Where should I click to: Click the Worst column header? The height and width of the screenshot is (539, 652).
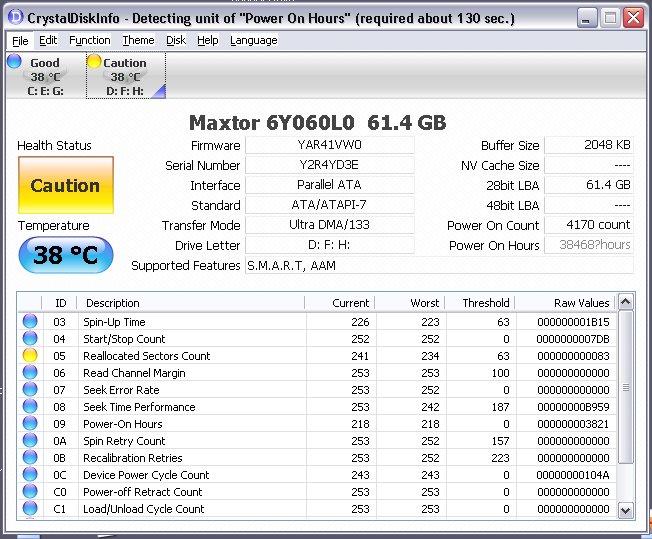click(410, 303)
